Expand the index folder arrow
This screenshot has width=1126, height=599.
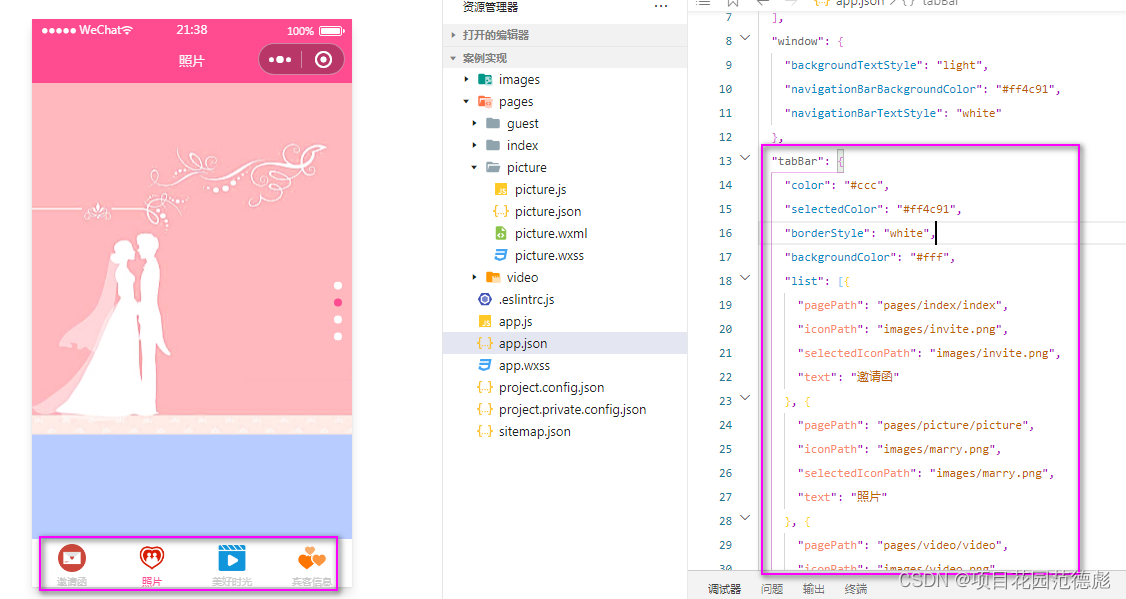tap(474, 145)
